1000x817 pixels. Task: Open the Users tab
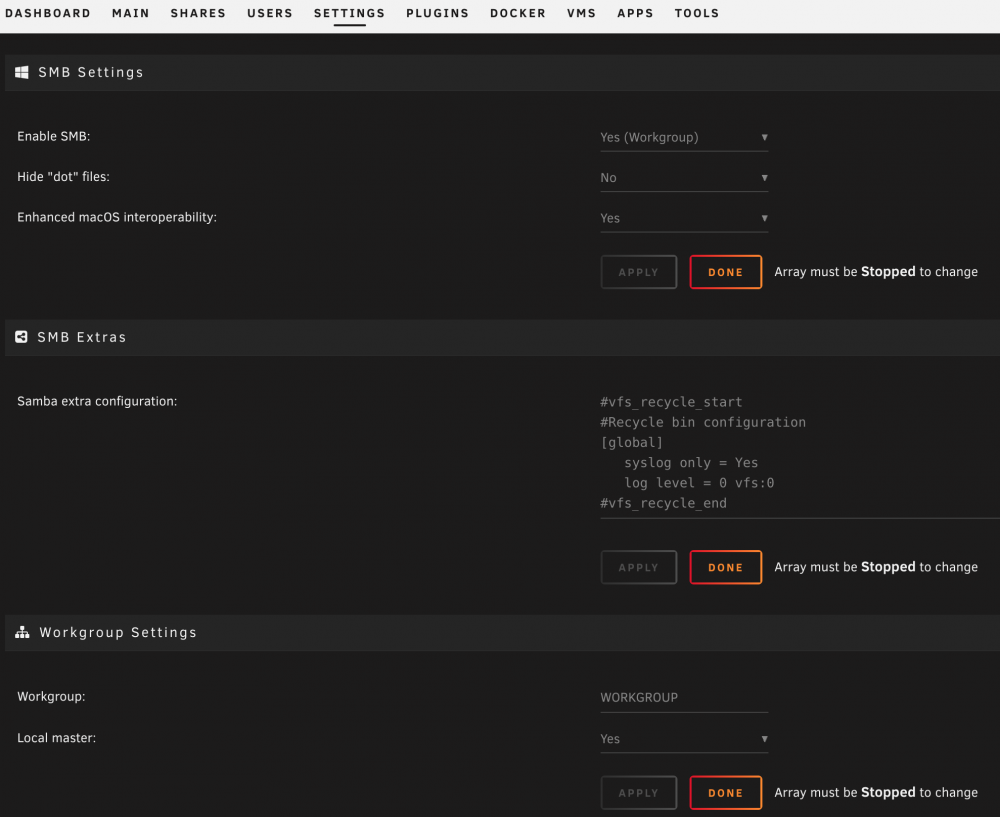pyautogui.click(x=270, y=13)
